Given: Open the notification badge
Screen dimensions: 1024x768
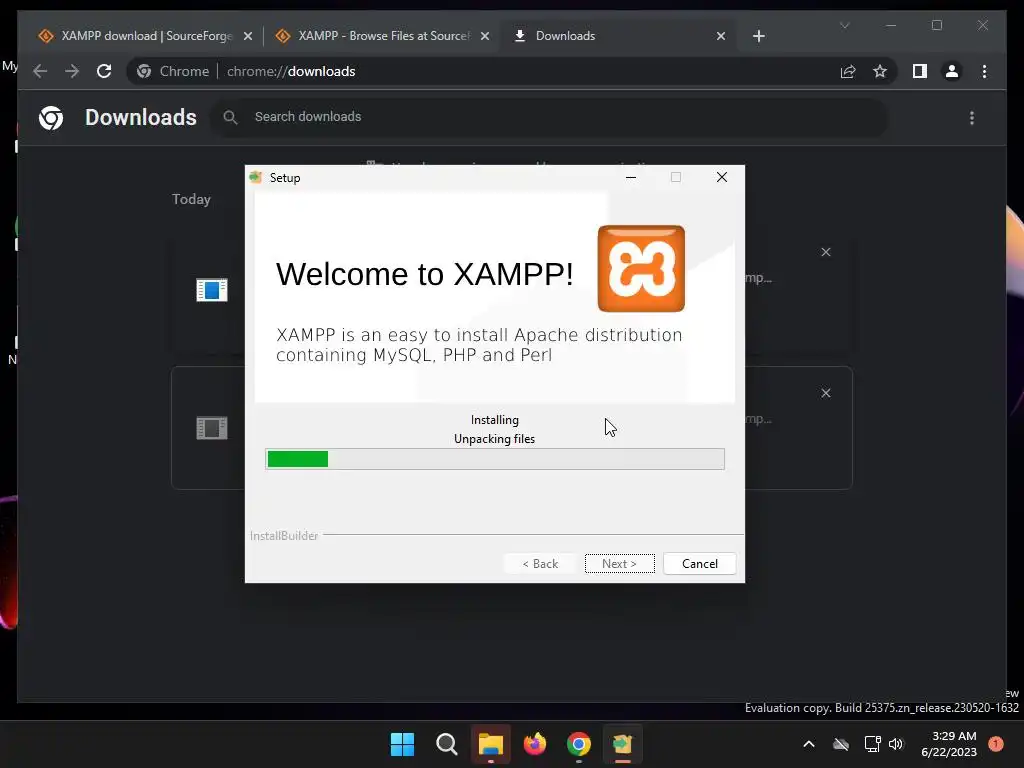Looking at the screenshot, I should click(x=996, y=744).
